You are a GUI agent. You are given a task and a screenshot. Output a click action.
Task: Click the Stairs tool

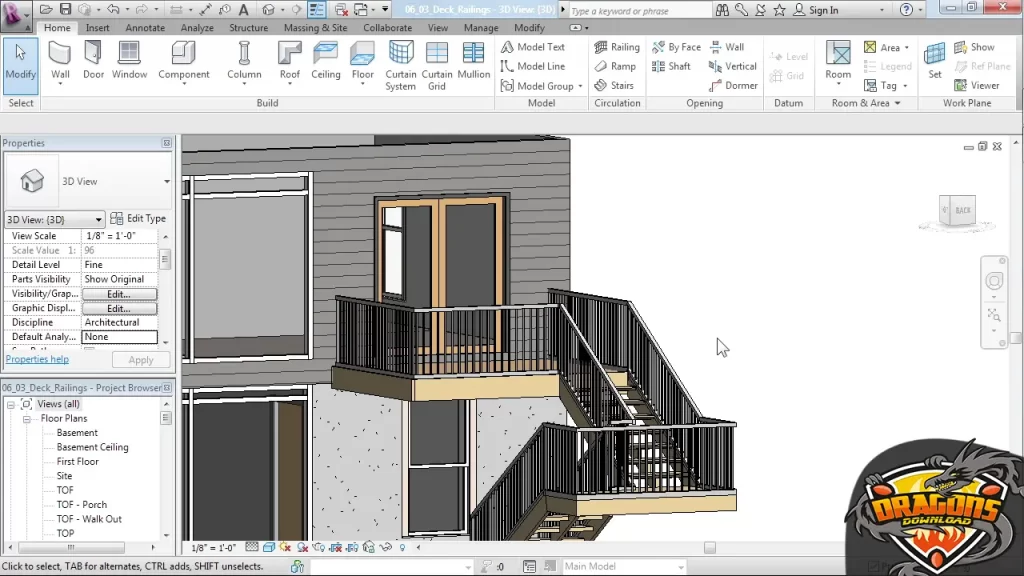coord(614,86)
